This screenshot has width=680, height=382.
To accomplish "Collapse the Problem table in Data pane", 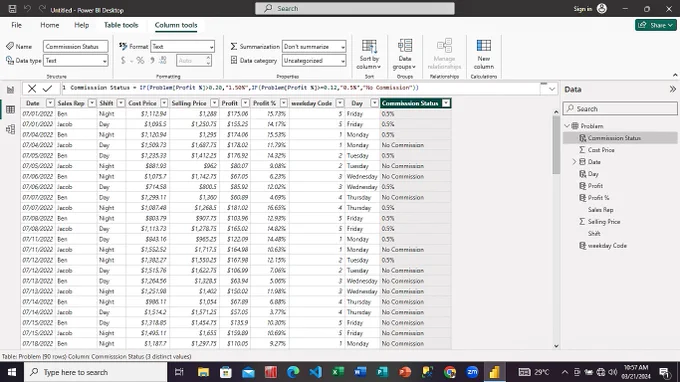I will pos(567,126).
